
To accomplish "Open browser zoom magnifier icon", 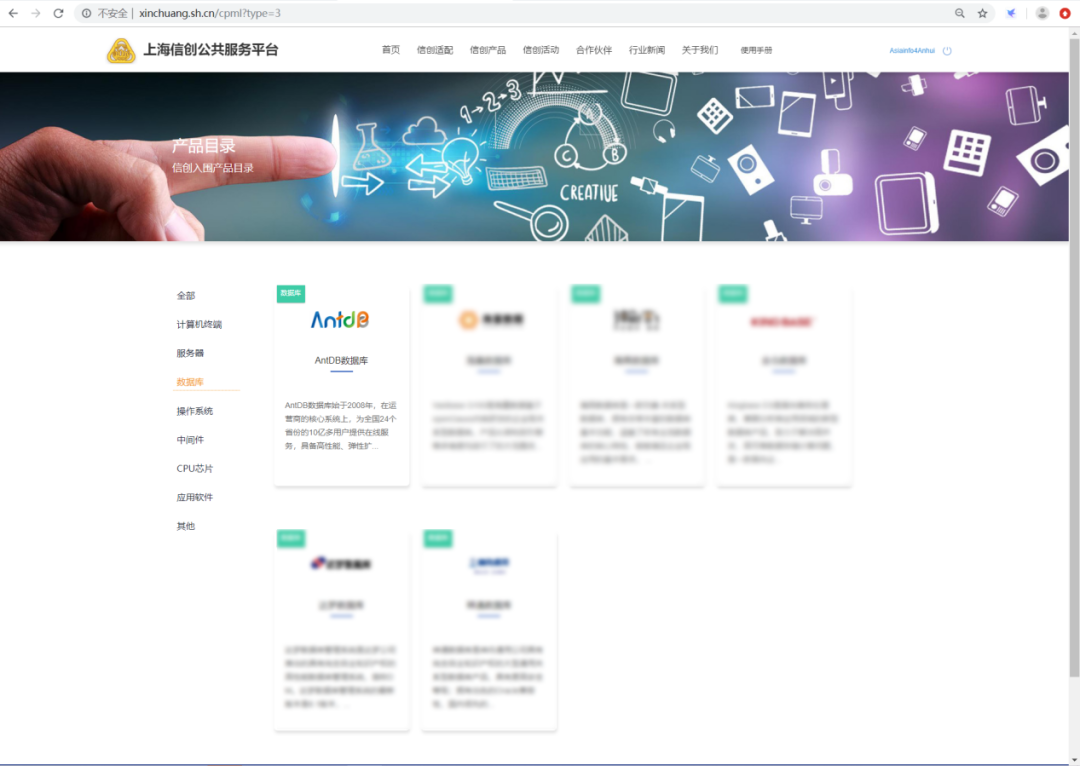I will (959, 13).
